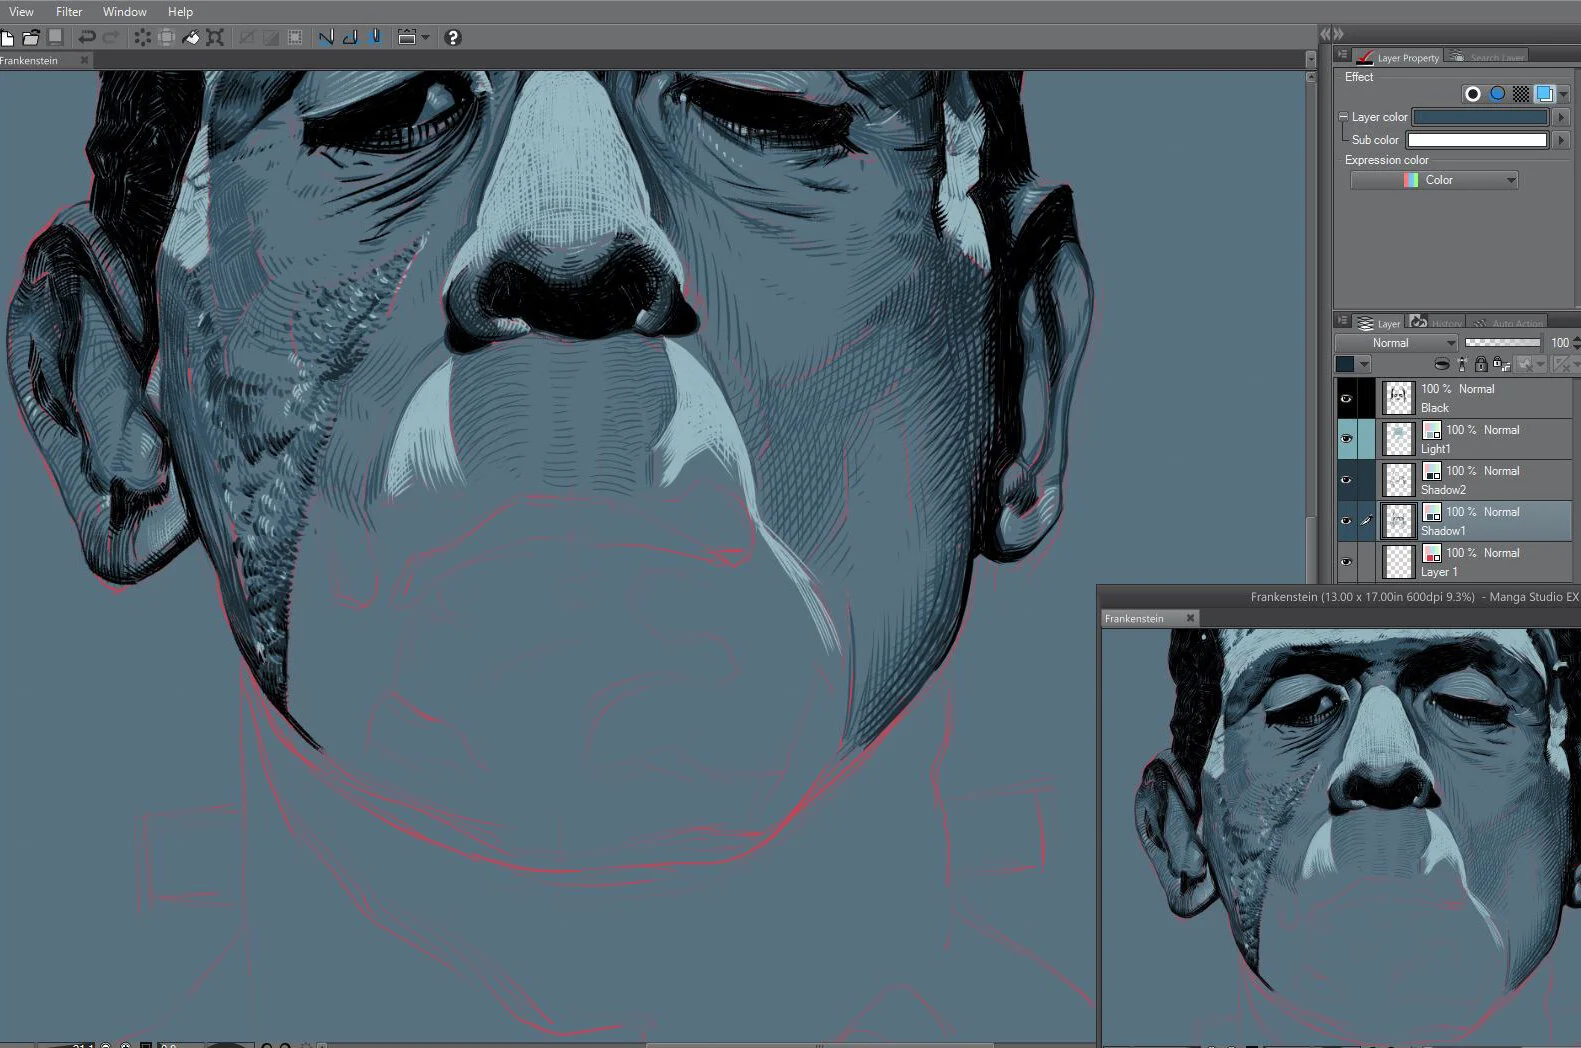Image resolution: width=1581 pixels, height=1048 pixels.
Task: Toggle the Lock Transparent Pixel icon
Action: (1501, 364)
